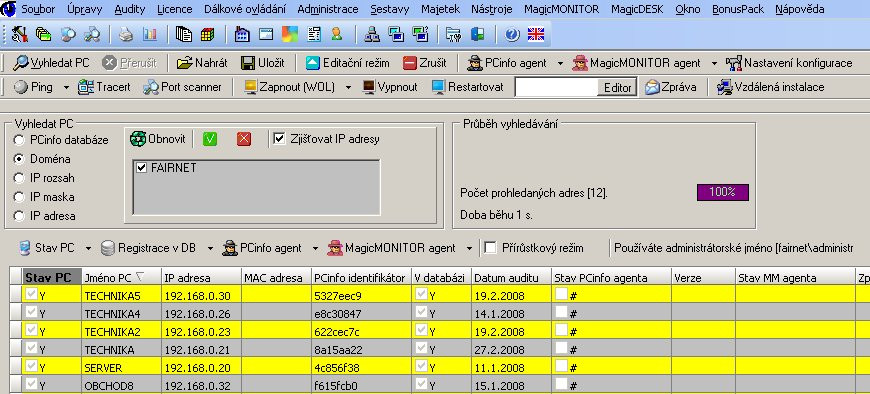Click the purple 100% progress bar
Image resolution: width=870 pixels, height=394 pixels.
click(722, 193)
